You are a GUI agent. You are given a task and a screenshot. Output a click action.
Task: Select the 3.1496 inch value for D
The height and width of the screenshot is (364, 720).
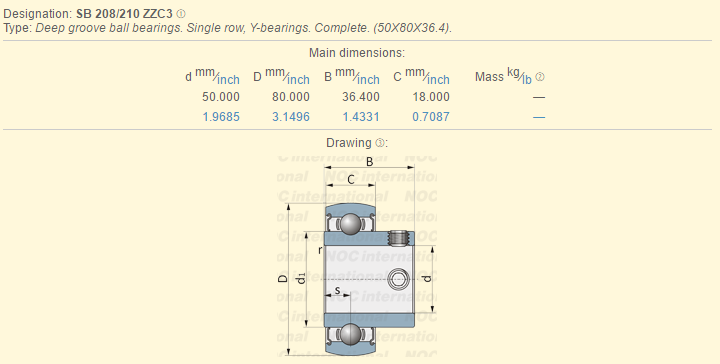pyautogui.click(x=291, y=117)
